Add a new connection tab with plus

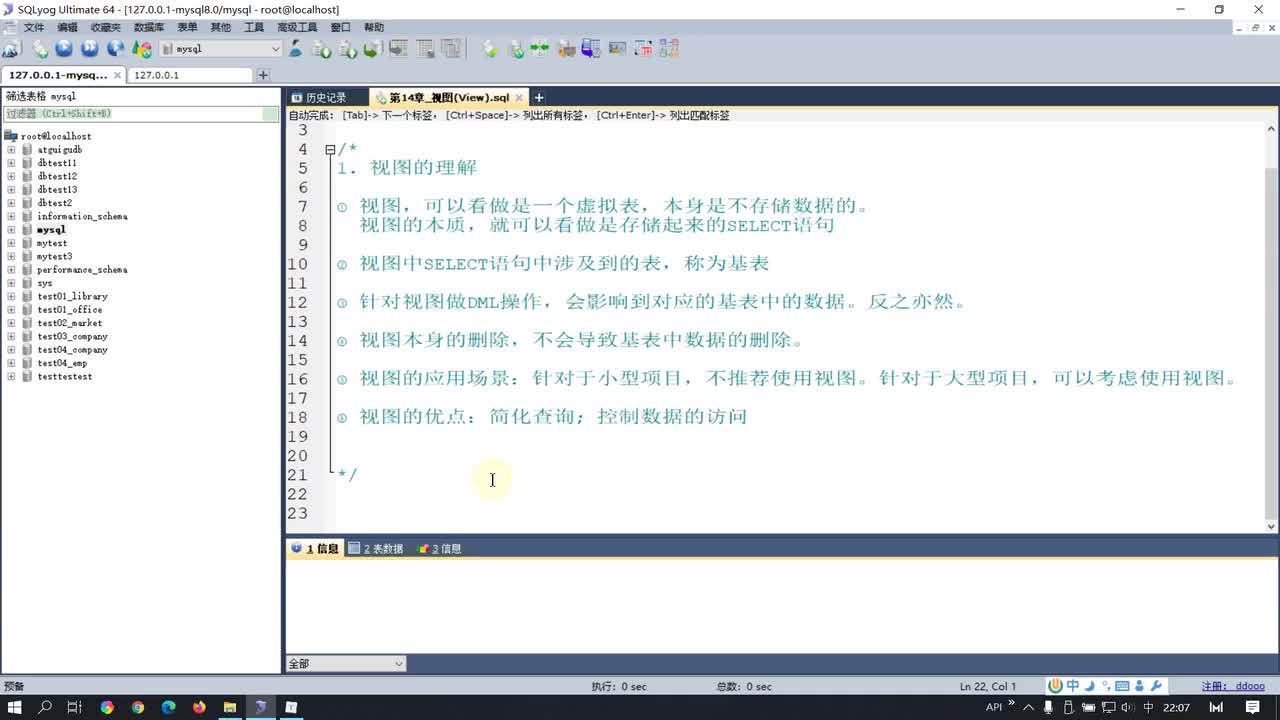[263, 75]
